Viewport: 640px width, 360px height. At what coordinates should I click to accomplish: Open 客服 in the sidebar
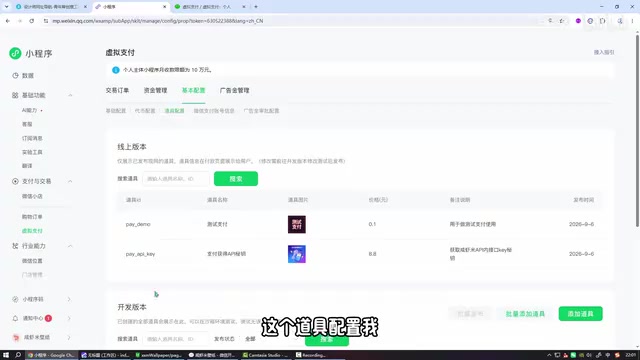tap(27, 124)
